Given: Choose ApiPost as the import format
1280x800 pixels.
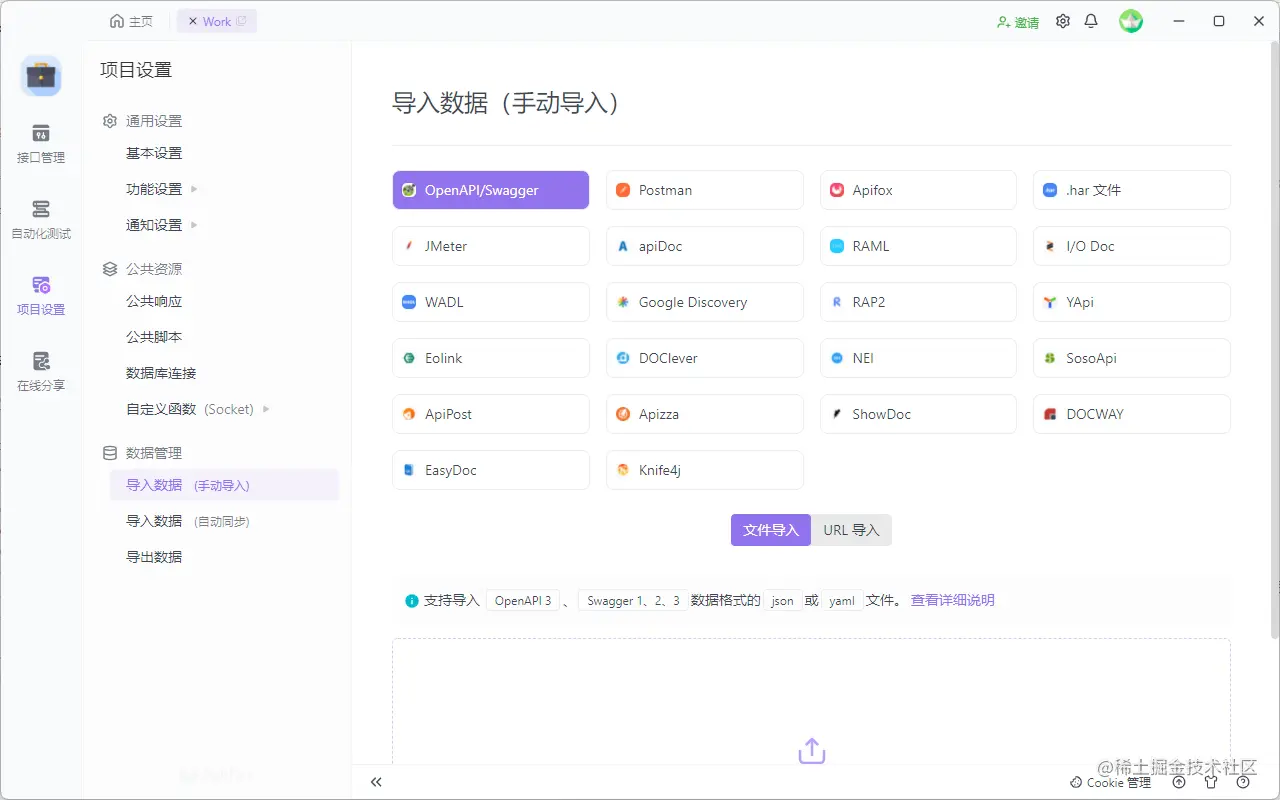Looking at the screenshot, I should coord(491,414).
